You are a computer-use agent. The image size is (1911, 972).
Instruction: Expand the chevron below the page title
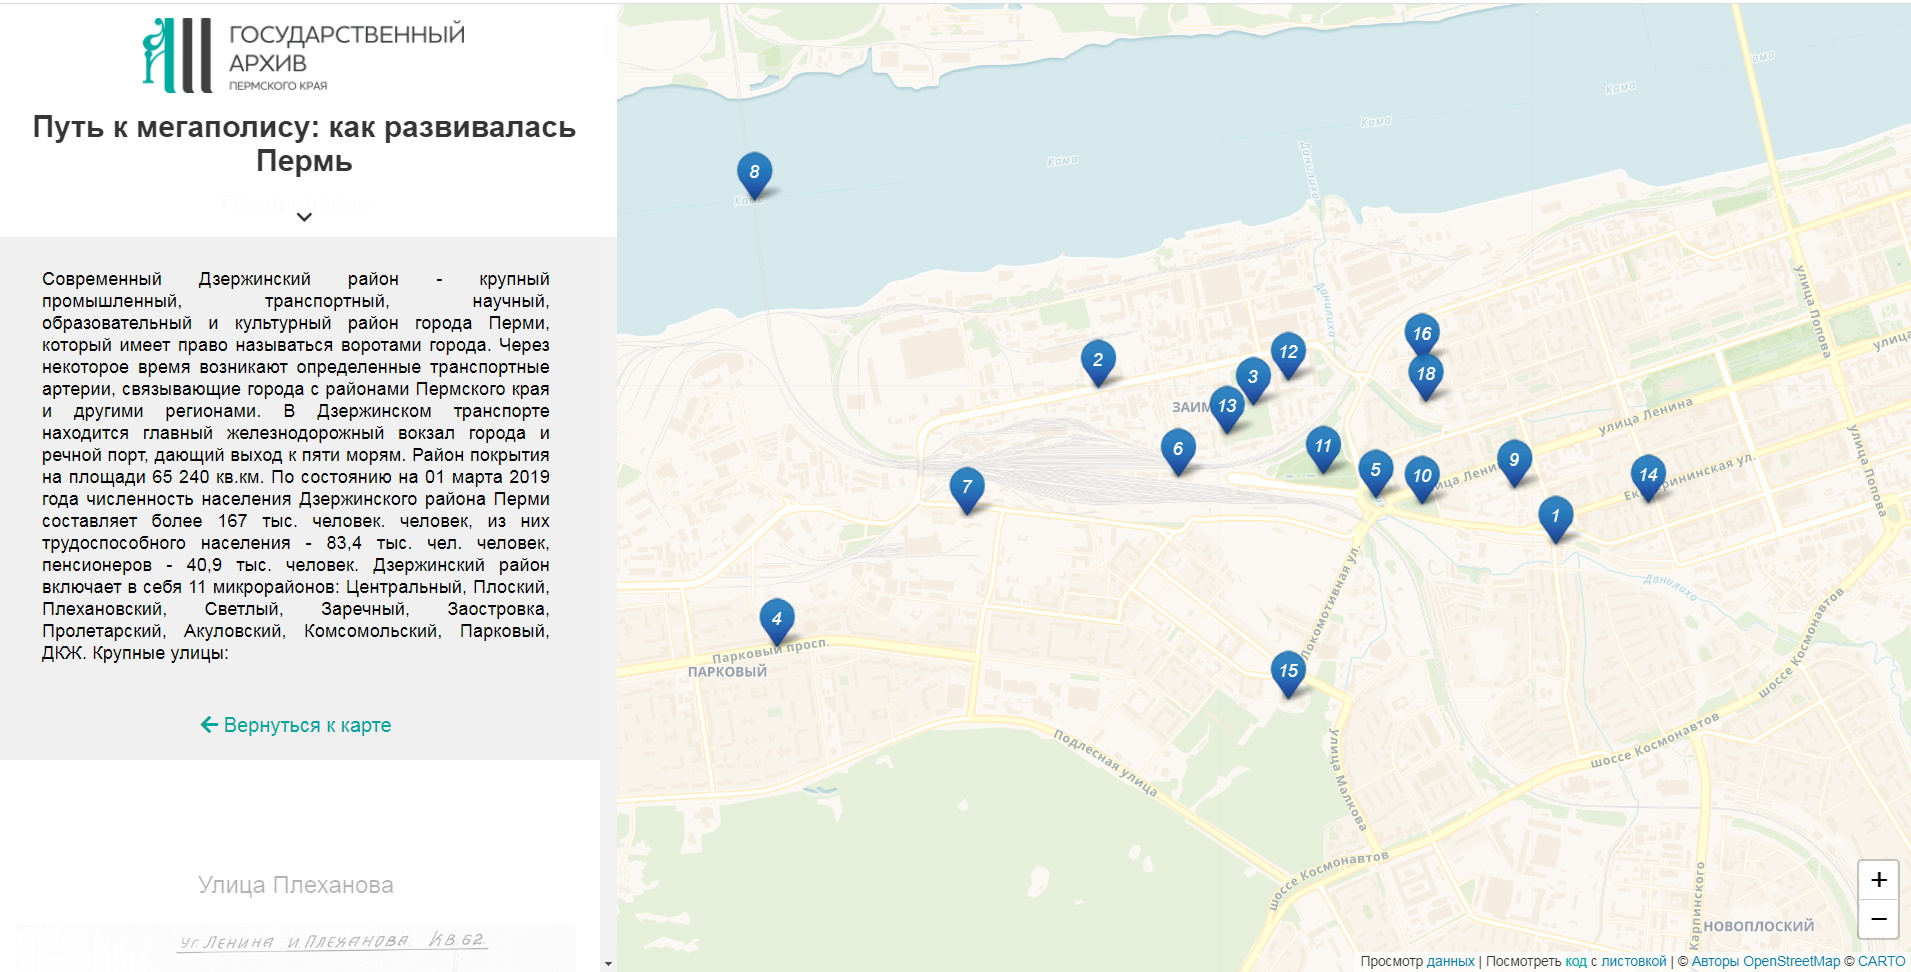304,217
